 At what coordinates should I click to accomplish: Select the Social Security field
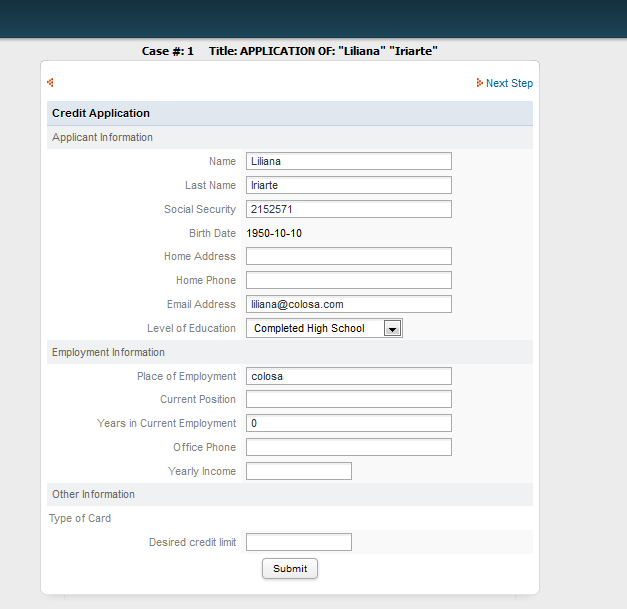point(348,209)
